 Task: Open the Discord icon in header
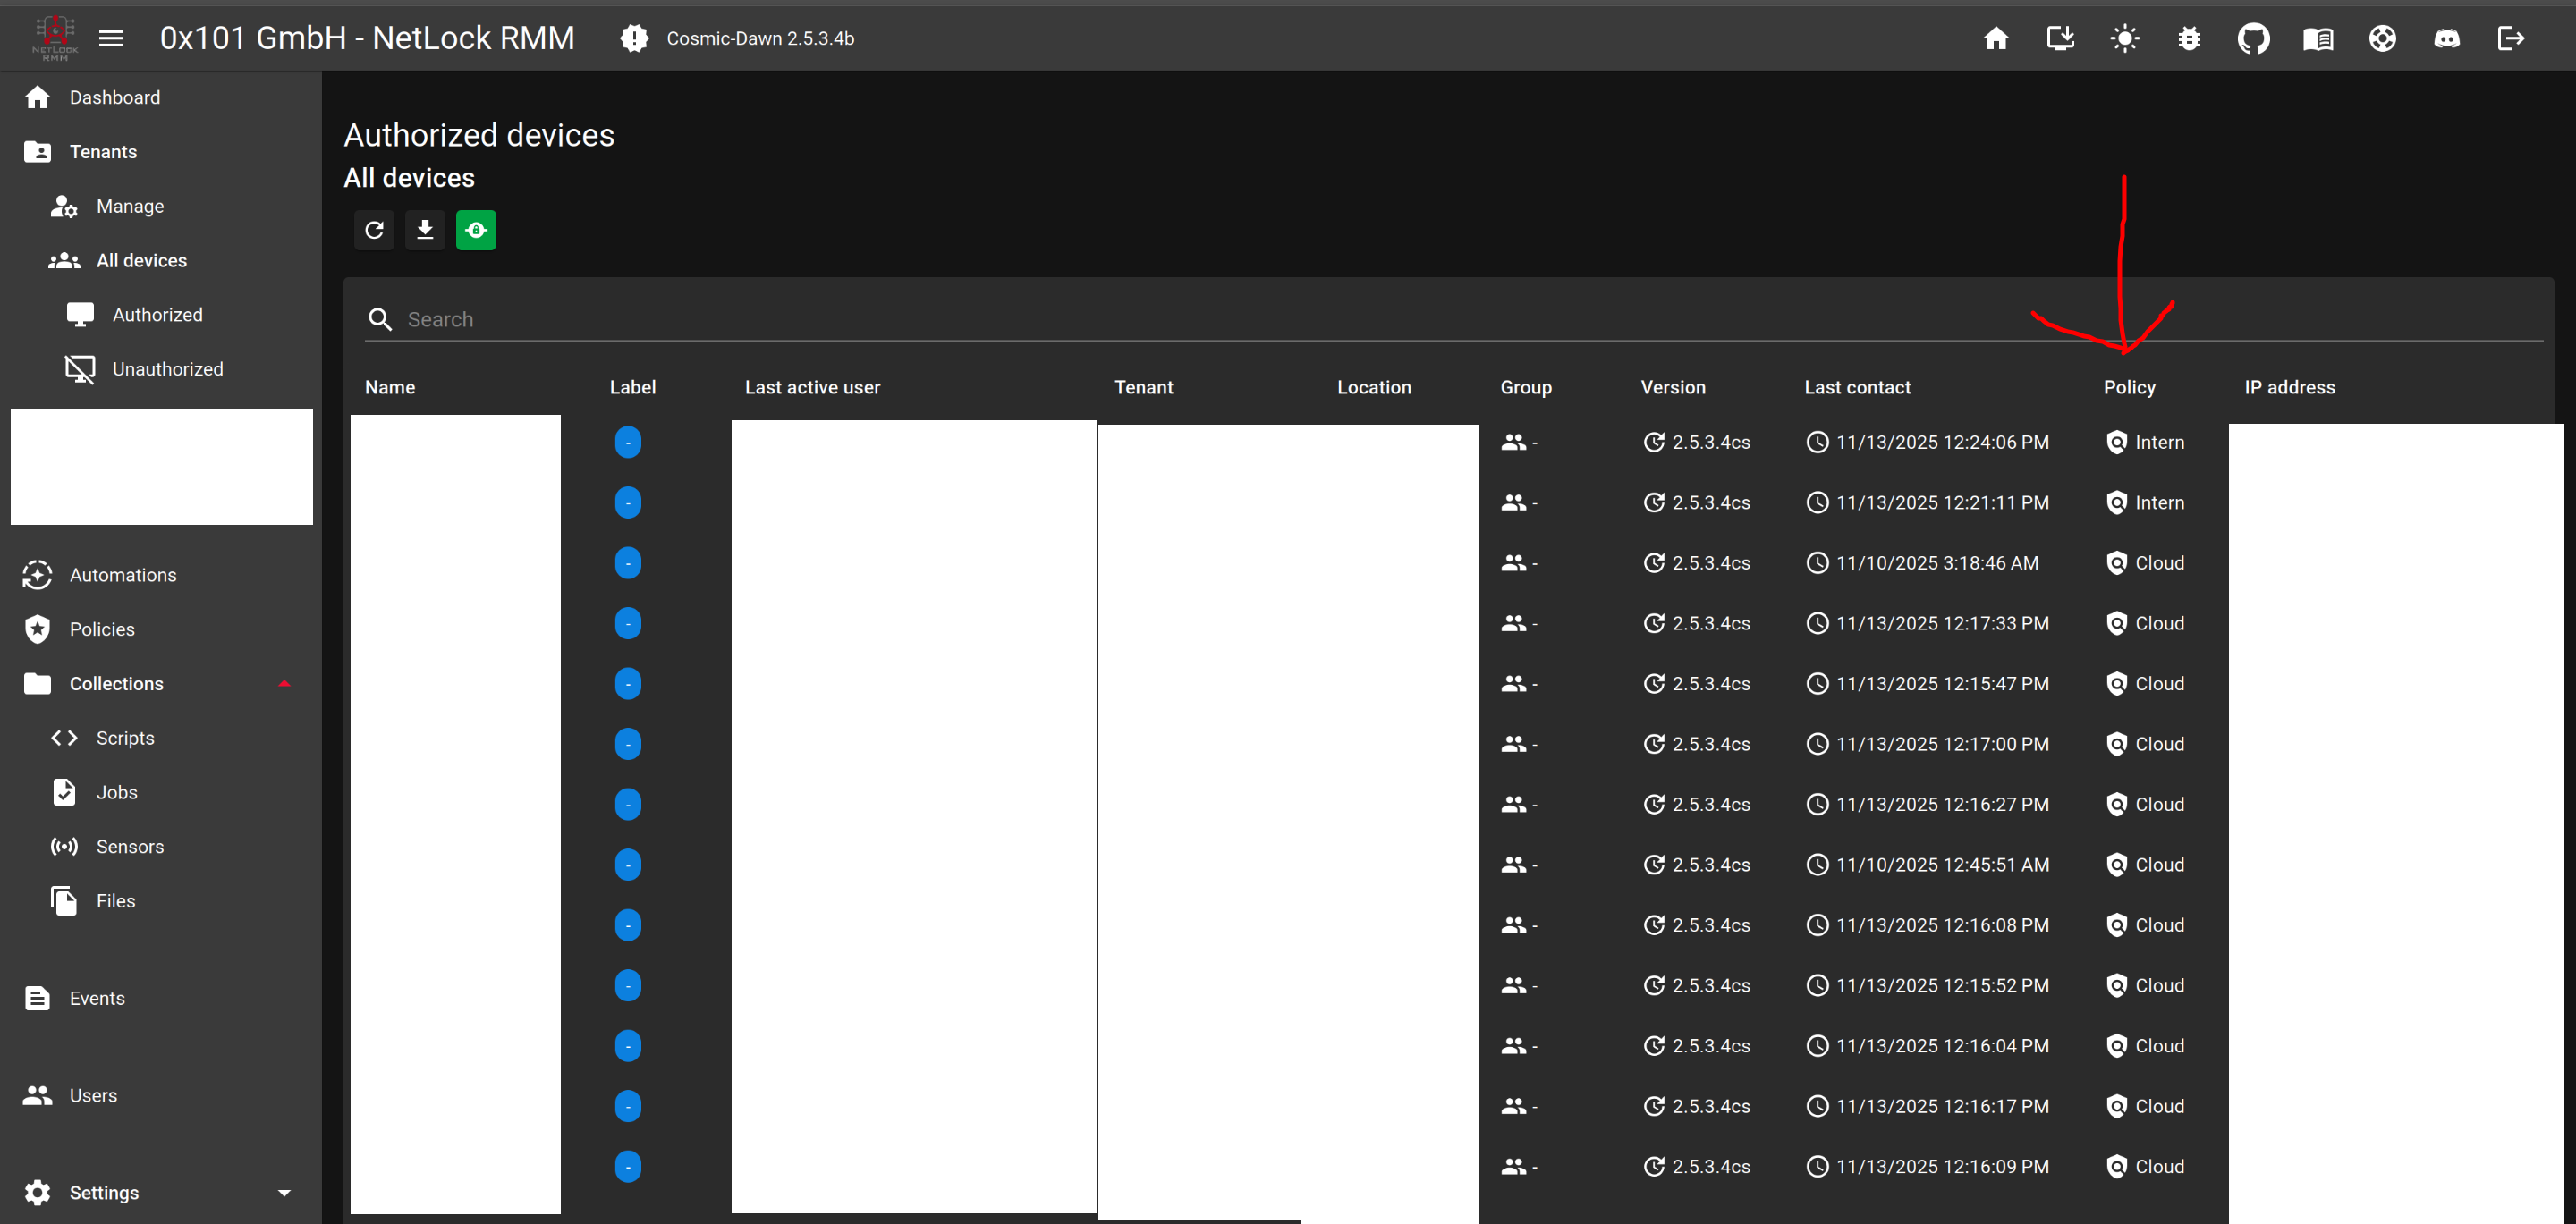click(2446, 39)
